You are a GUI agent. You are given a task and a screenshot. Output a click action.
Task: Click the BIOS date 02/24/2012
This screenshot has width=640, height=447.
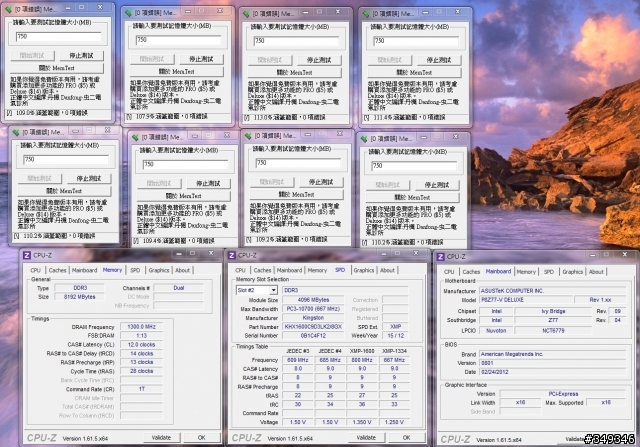pos(553,372)
